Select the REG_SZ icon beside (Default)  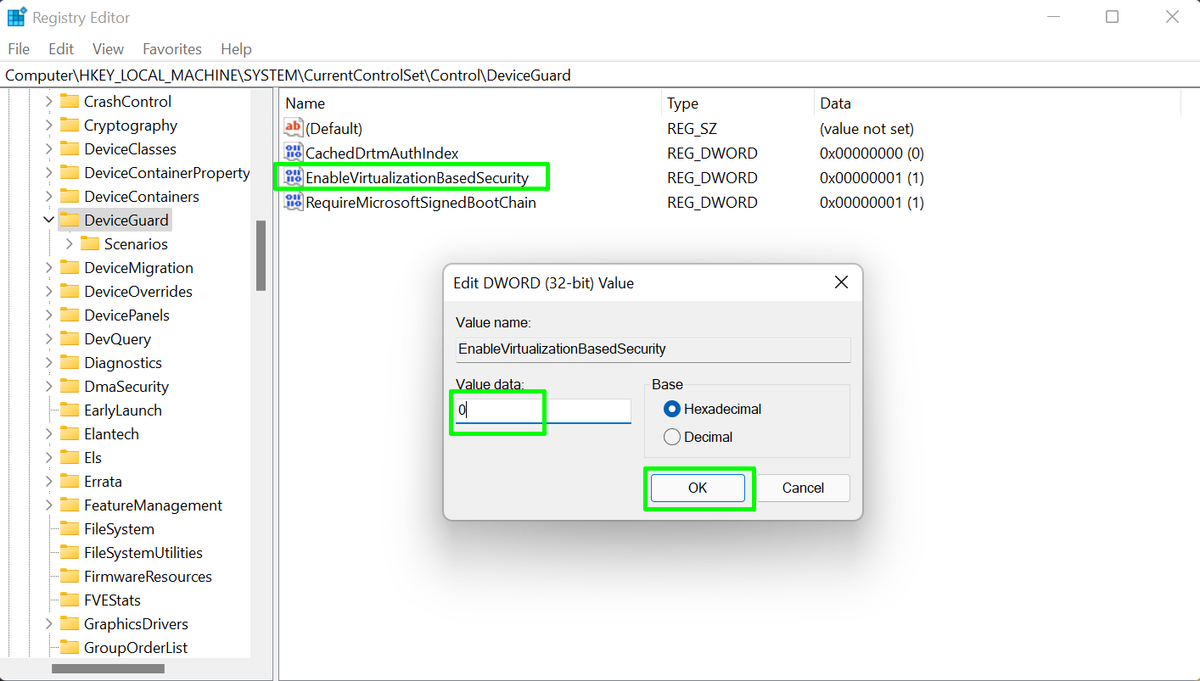tap(294, 128)
